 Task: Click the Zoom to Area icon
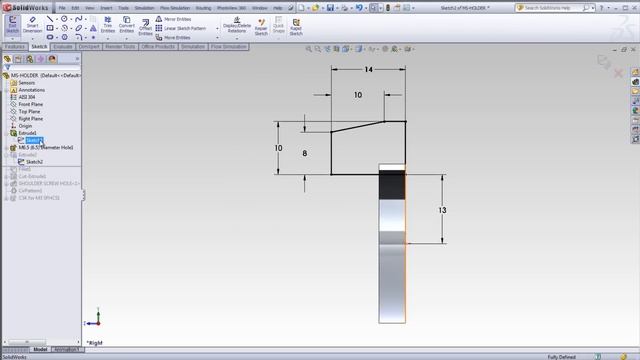[318, 49]
